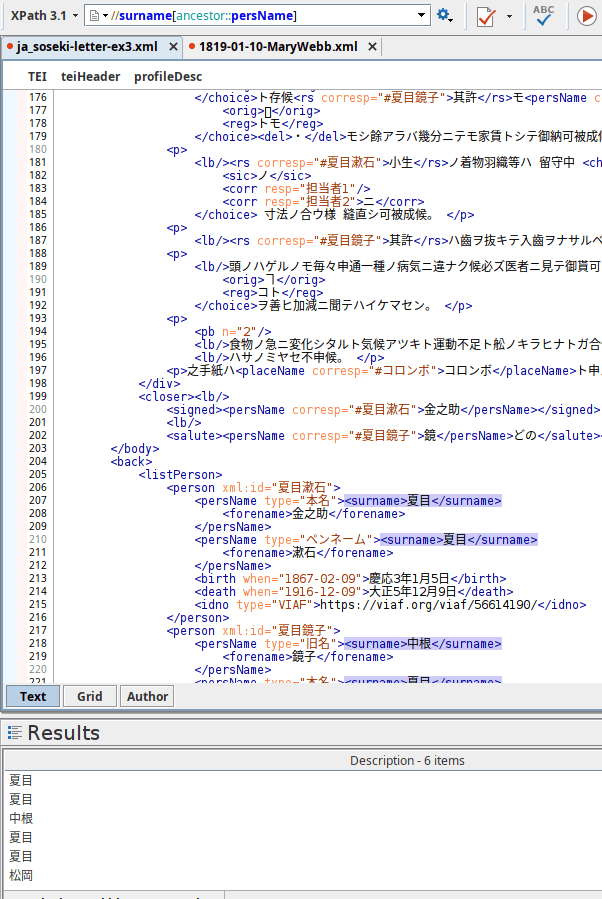Select profileDesc in the breadcrumb
602x899 pixels.
click(168, 77)
